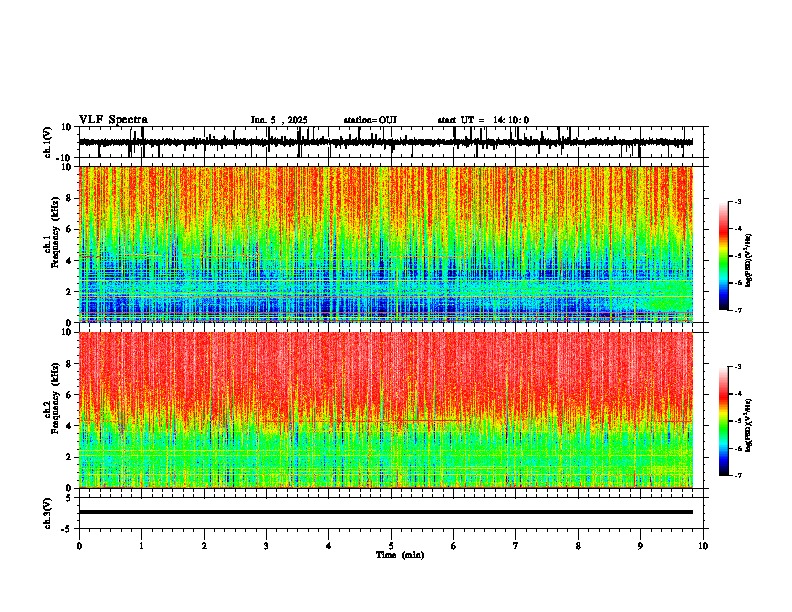Viewport: 792px width, 612px height.
Task: Click the ch.1(V) waveform axis label
Action: 48,142
